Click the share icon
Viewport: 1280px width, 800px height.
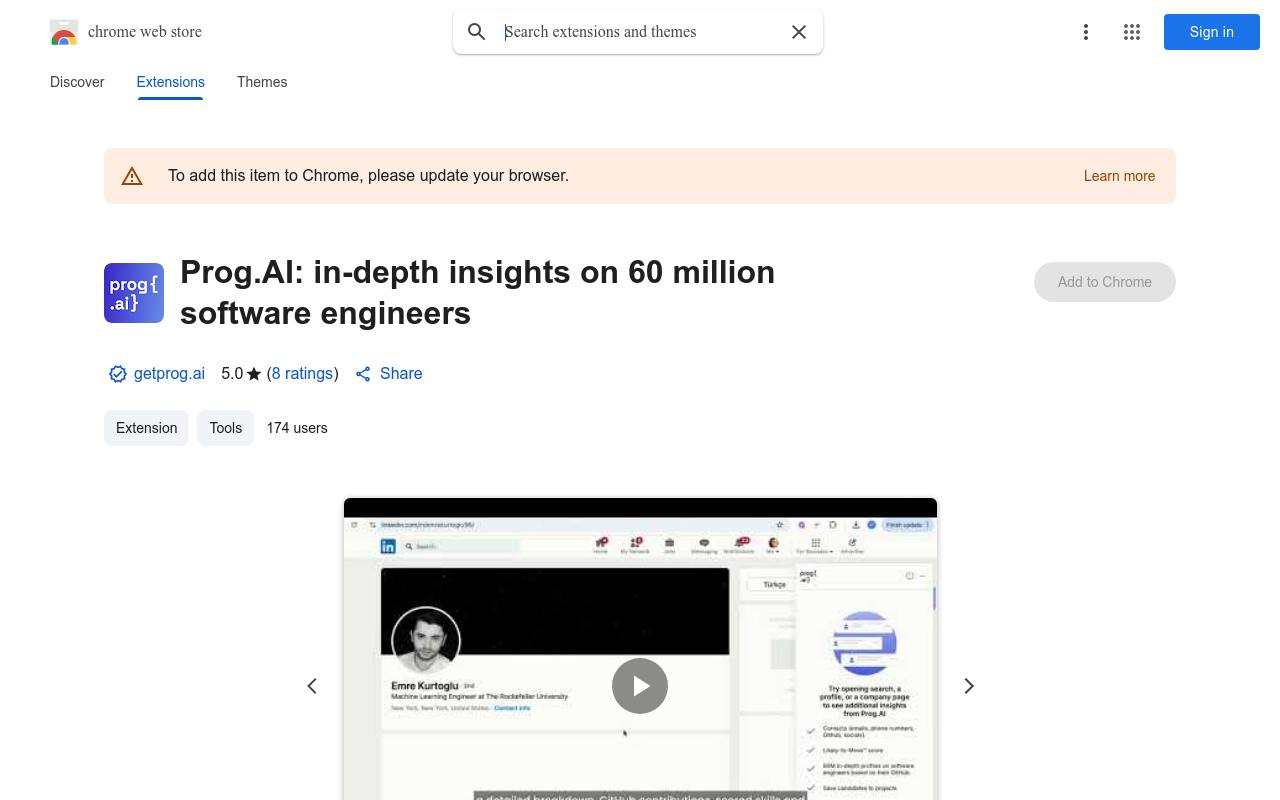pyautogui.click(x=363, y=374)
